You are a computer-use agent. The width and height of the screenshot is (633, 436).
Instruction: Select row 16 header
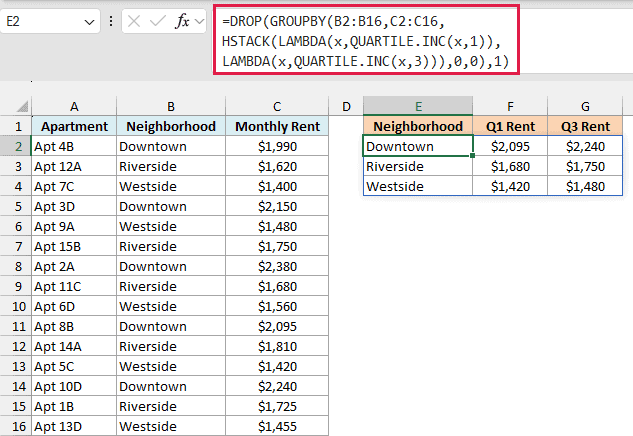coord(16,426)
